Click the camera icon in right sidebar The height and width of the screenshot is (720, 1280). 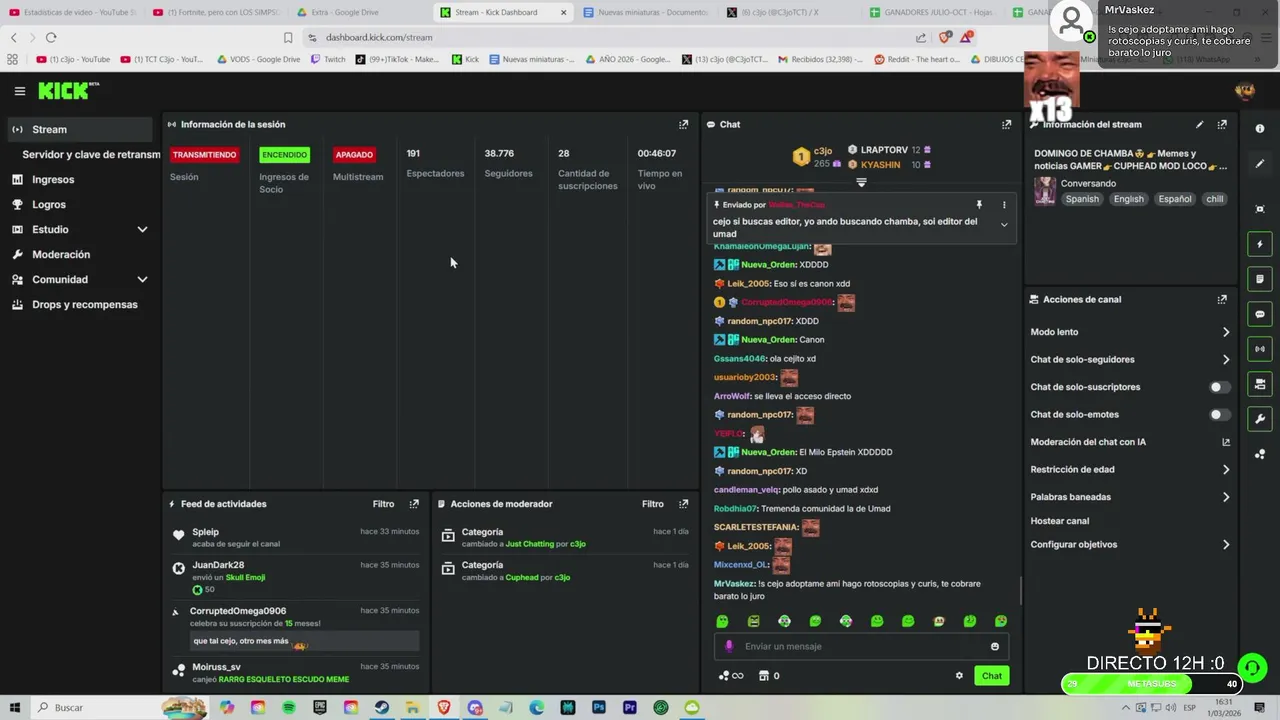1260,384
